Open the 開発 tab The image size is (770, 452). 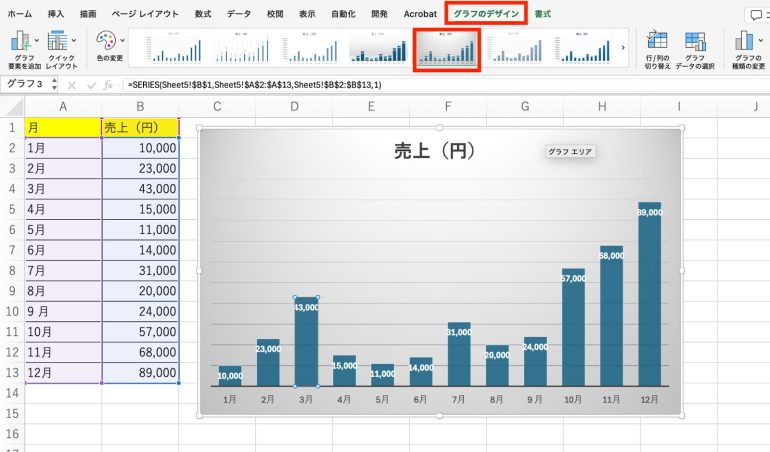379,14
